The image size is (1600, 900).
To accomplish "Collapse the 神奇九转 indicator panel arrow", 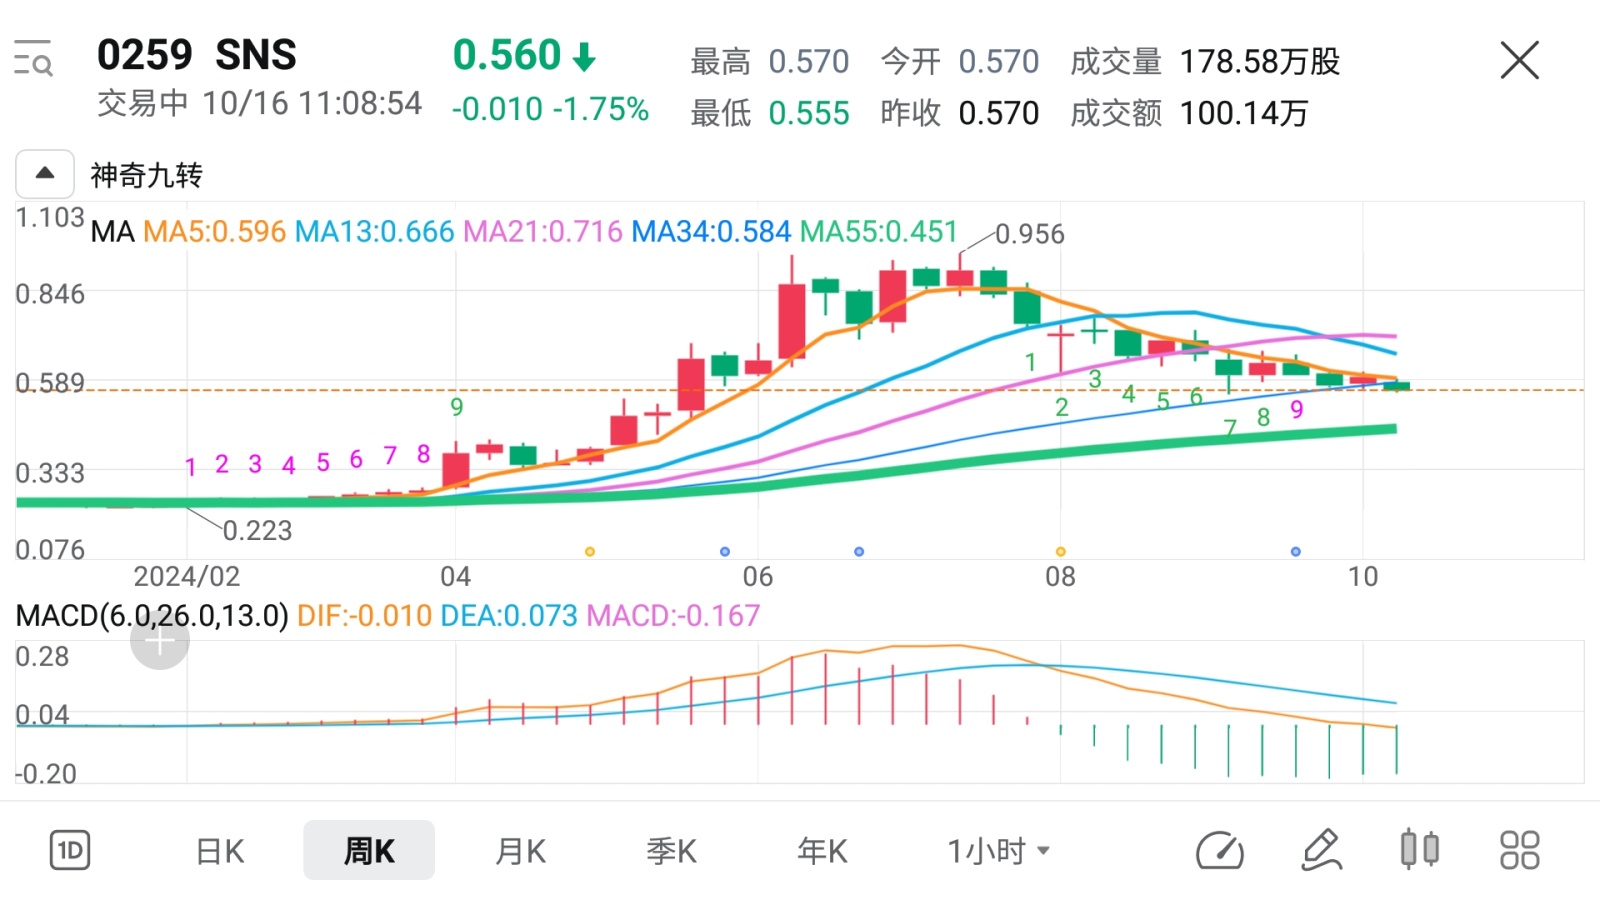I will click(x=44, y=174).
